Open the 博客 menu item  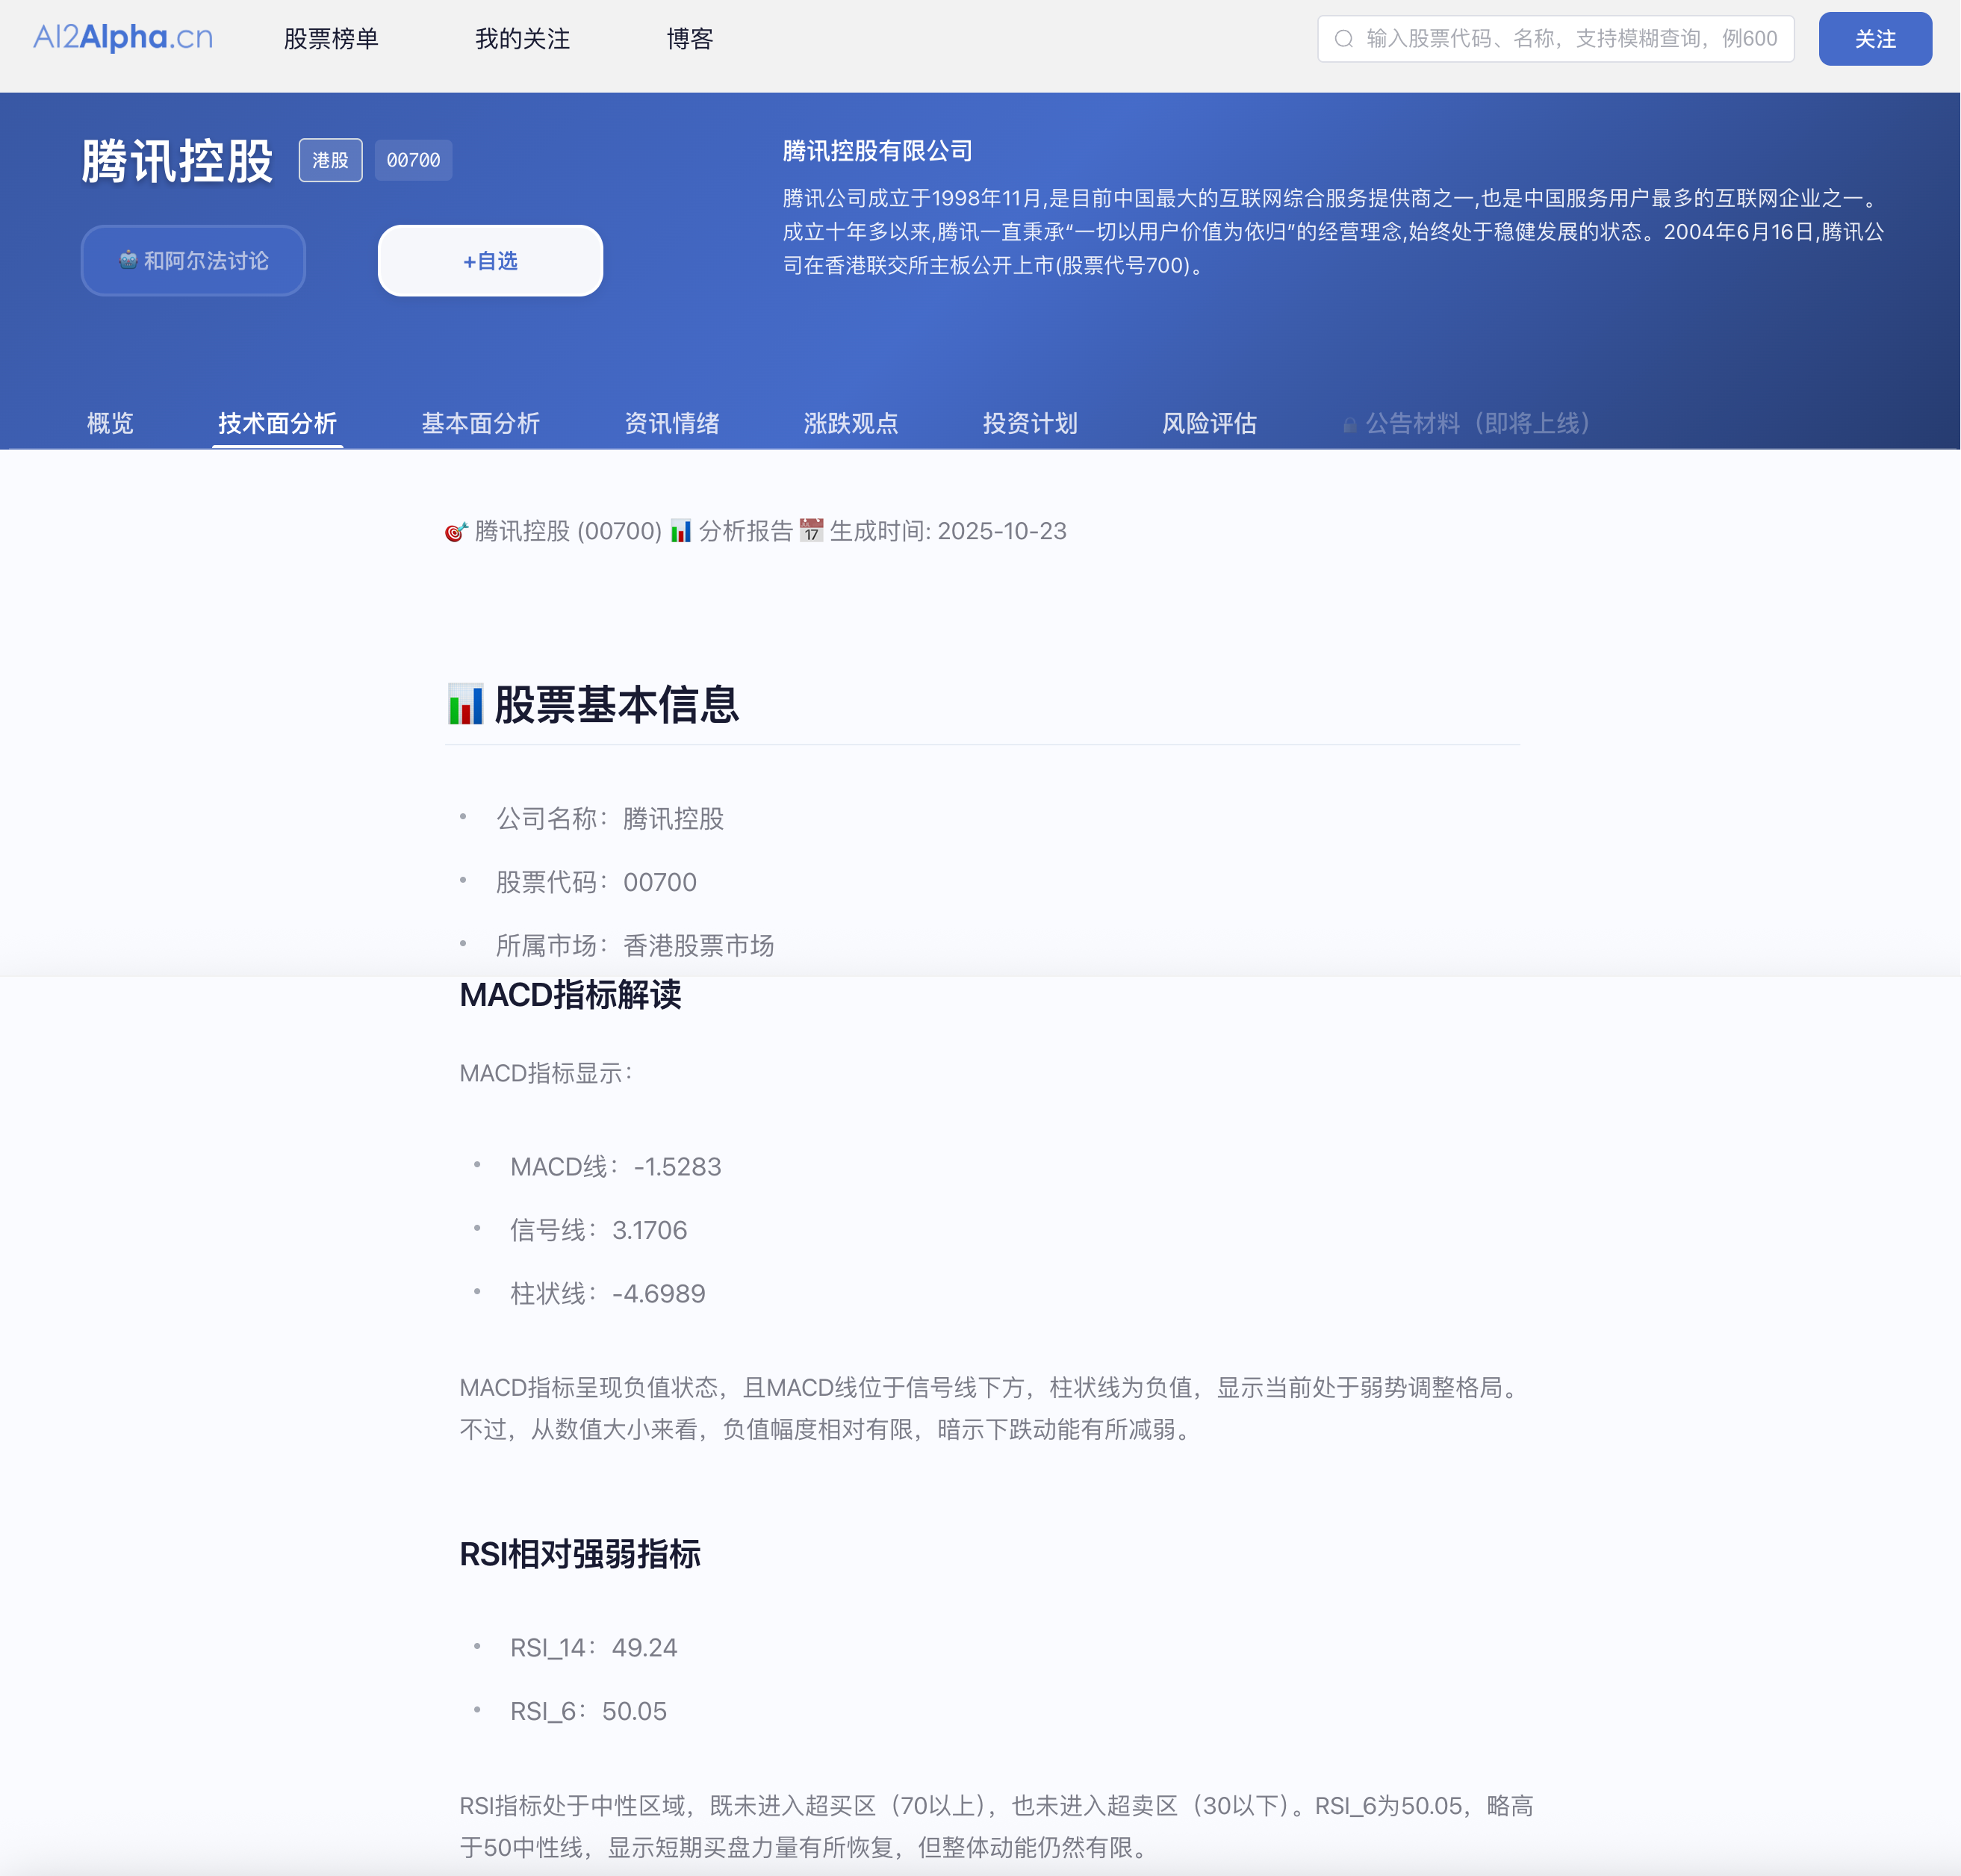point(690,39)
